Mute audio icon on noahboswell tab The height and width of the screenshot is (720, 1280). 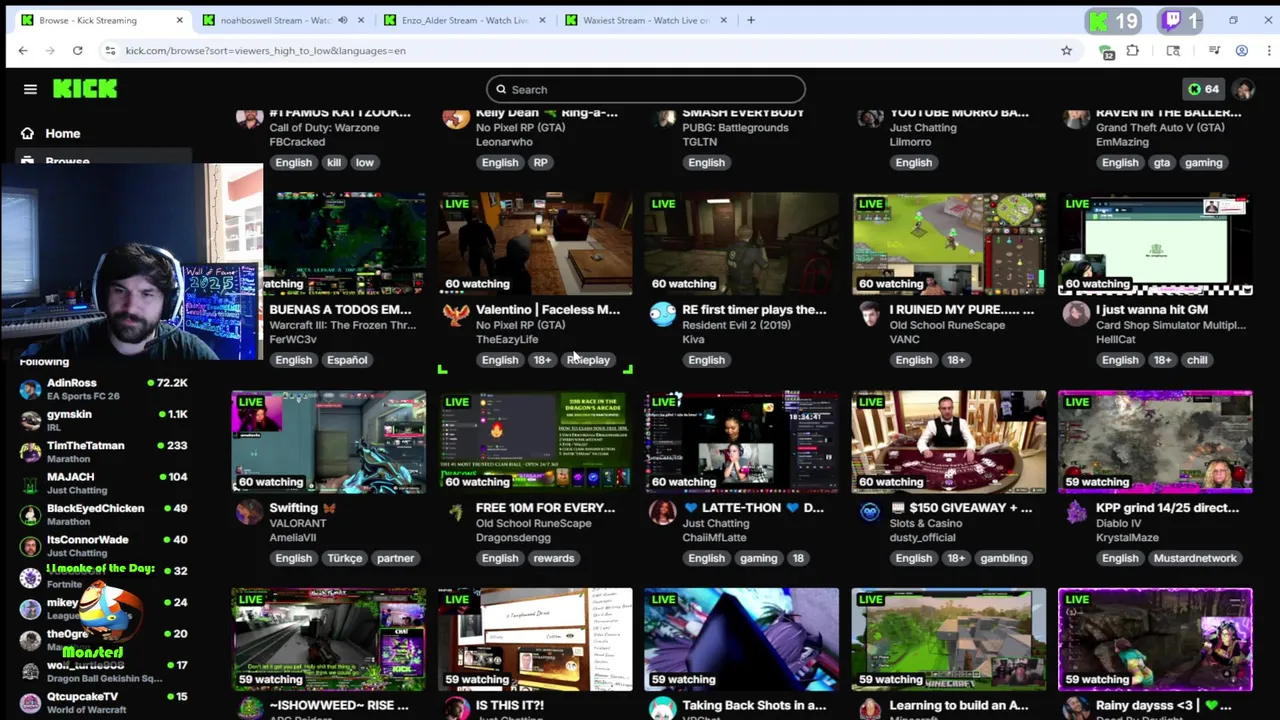(343, 20)
